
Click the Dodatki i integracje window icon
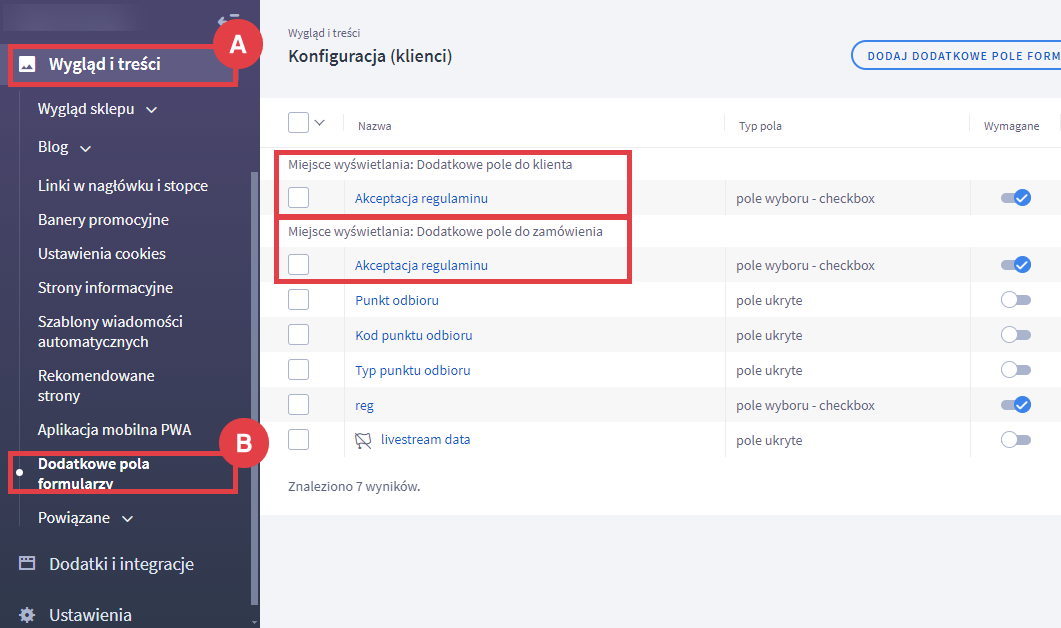[28, 564]
